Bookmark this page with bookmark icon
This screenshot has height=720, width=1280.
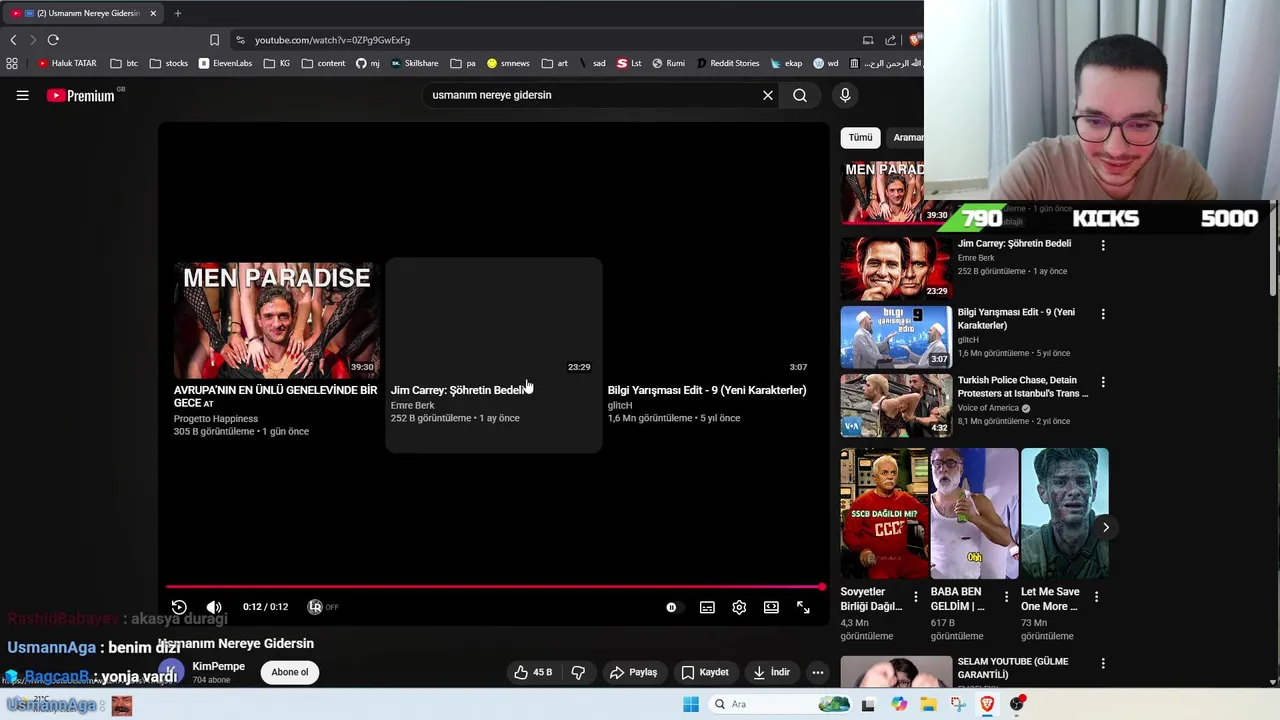tap(214, 40)
